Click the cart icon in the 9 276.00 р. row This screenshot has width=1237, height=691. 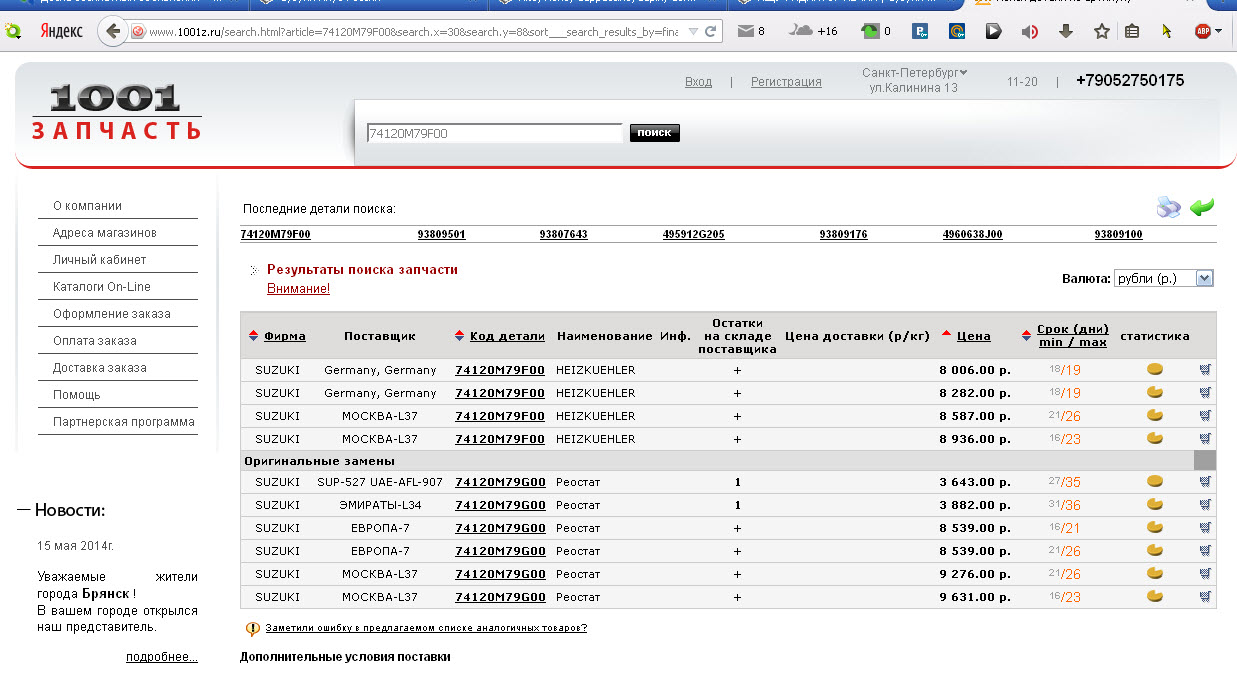[x=1205, y=574]
